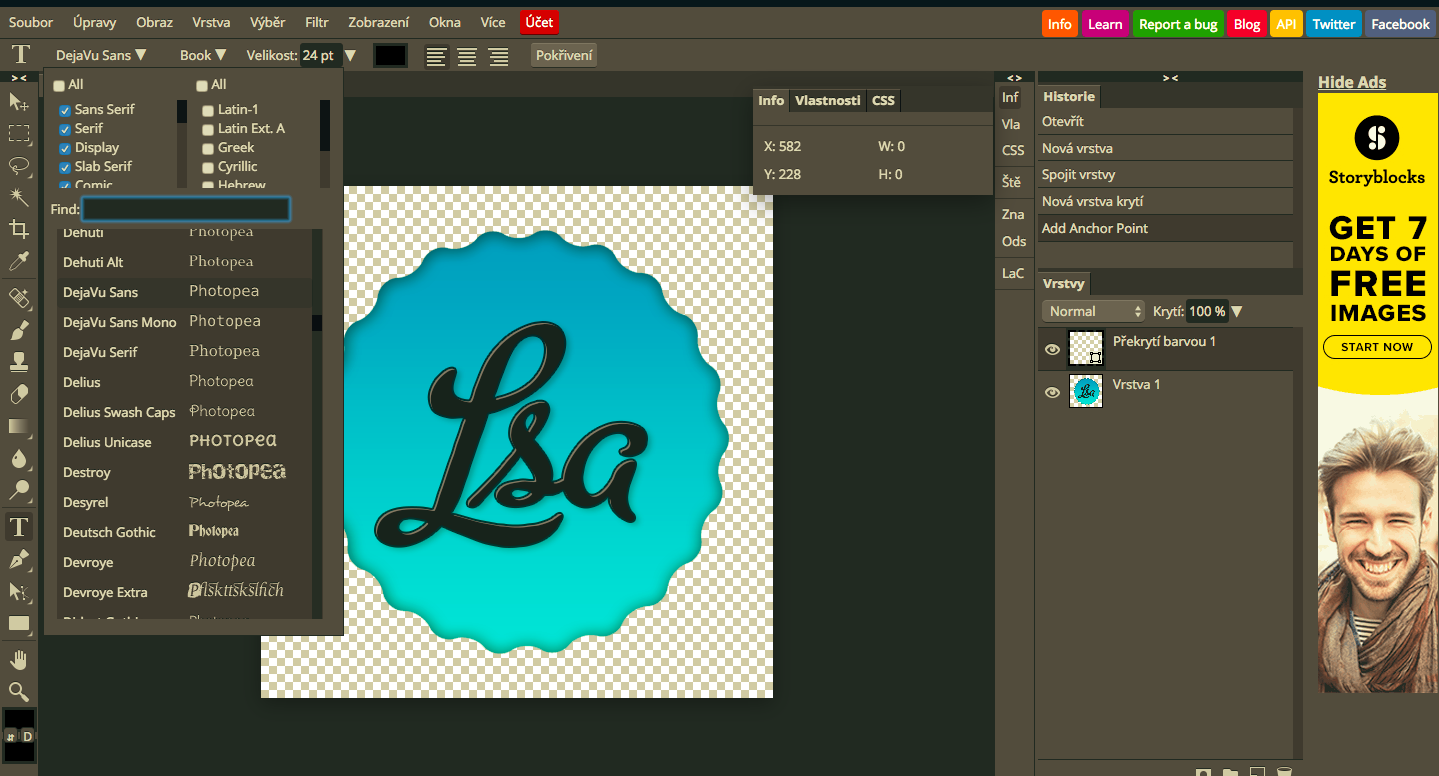Image resolution: width=1439 pixels, height=776 pixels.
Task: Open the Filtr menu
Action: 317,22
